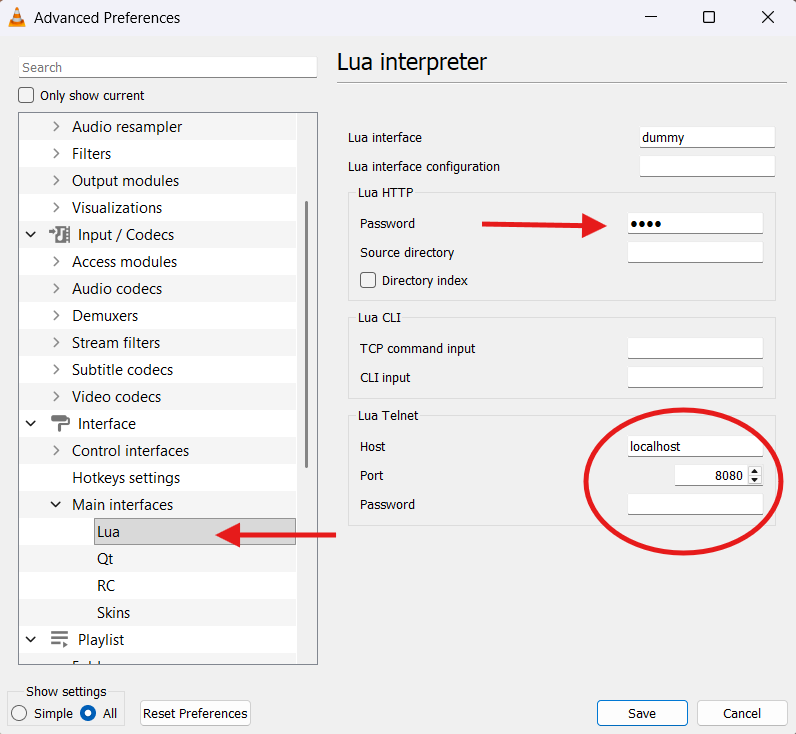This screenshot has width=796, height=734.
Task: Collapse the Playlist section chevron
Action: coord(31,640)
